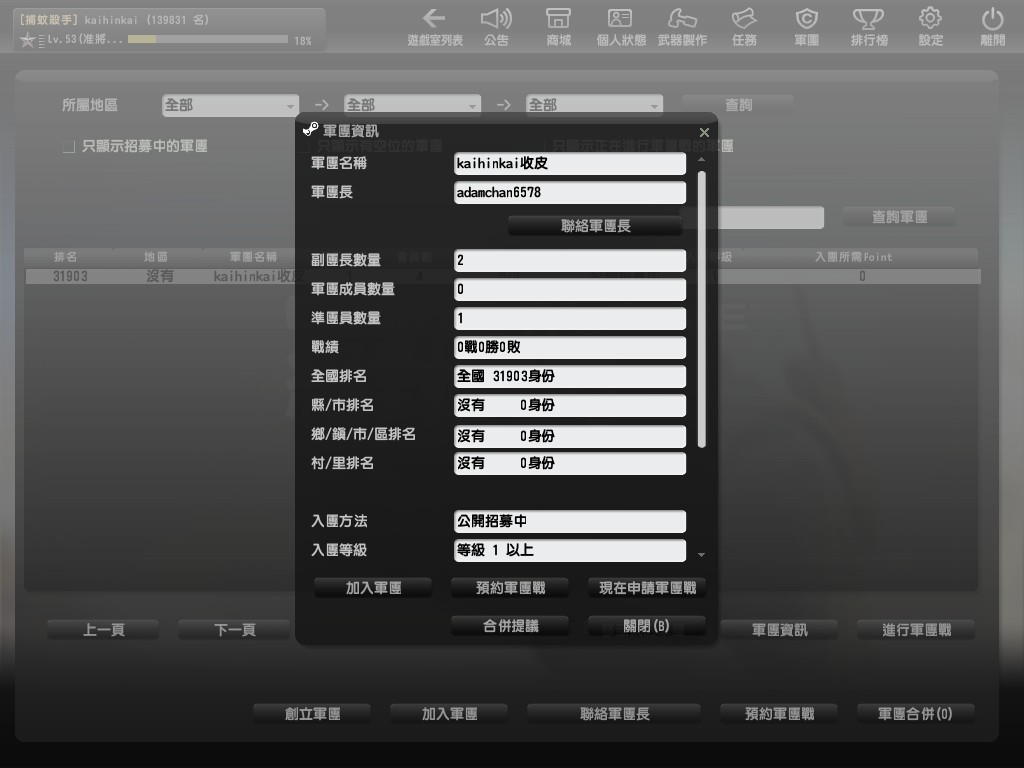1024x768 pixels.
Task: Return to the 遊戲室列表 room list
Action: [x=434, y=26]
